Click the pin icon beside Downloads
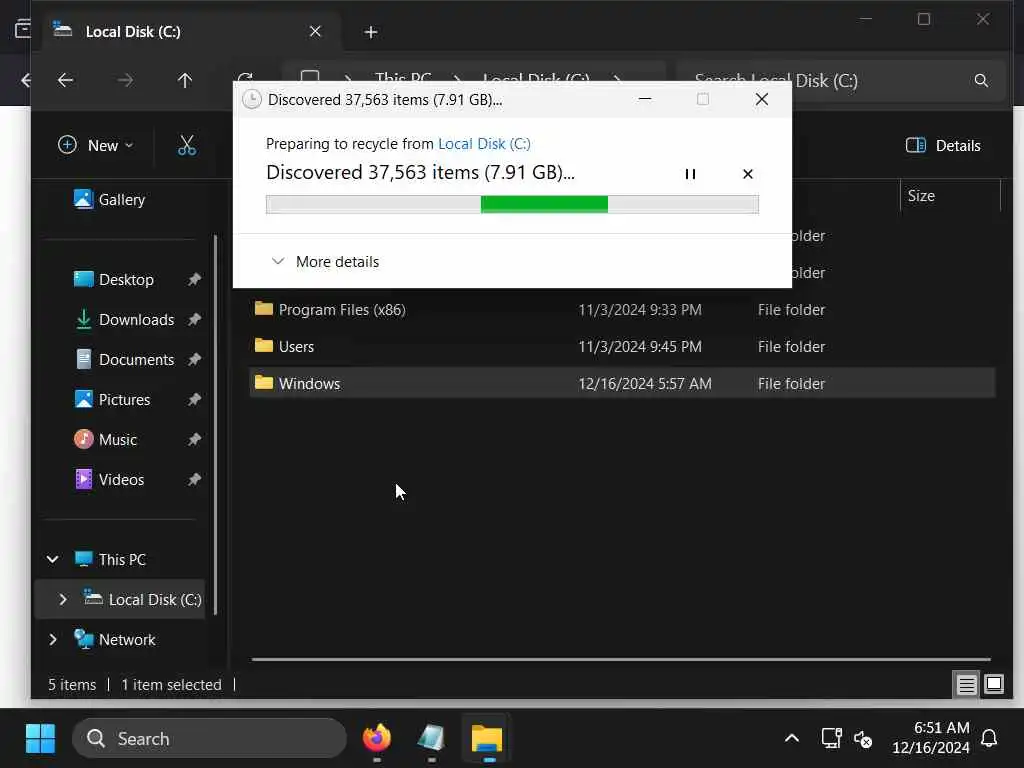This screenshot has width=1024, height=768. [194, 319]
